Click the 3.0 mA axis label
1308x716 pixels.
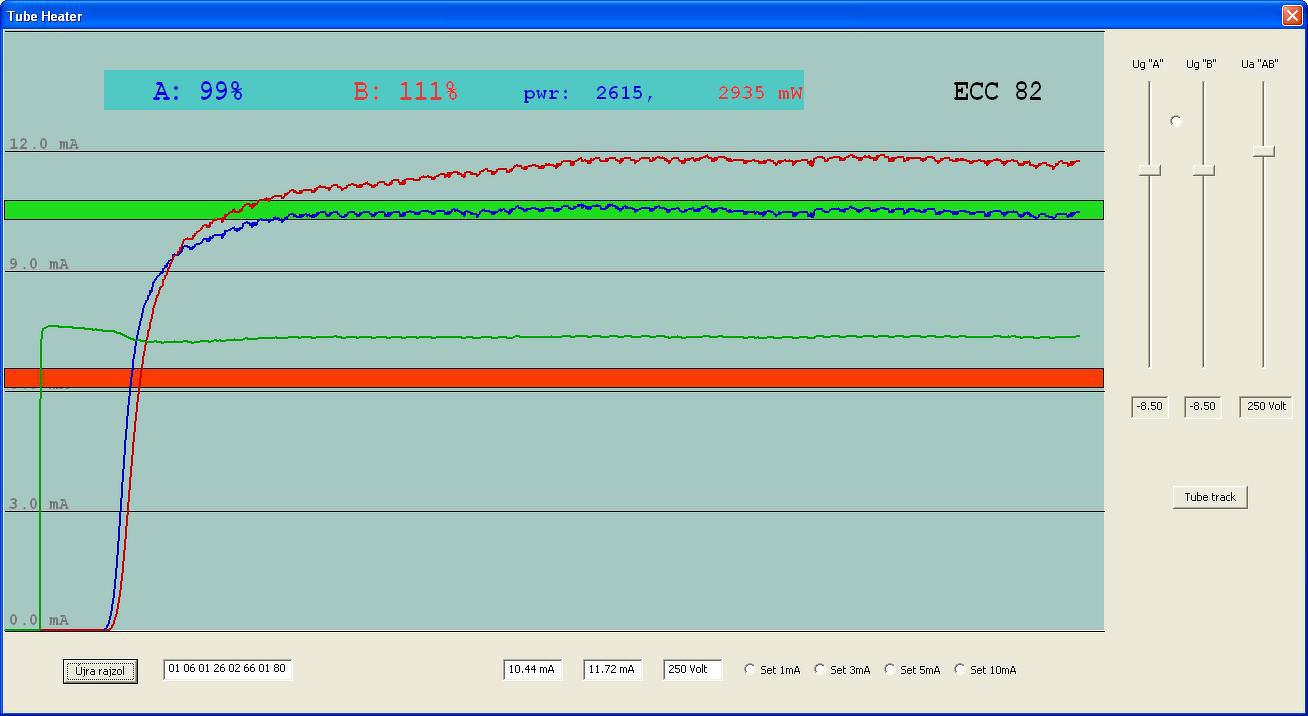pyautogui.click(x=39, y=504)
